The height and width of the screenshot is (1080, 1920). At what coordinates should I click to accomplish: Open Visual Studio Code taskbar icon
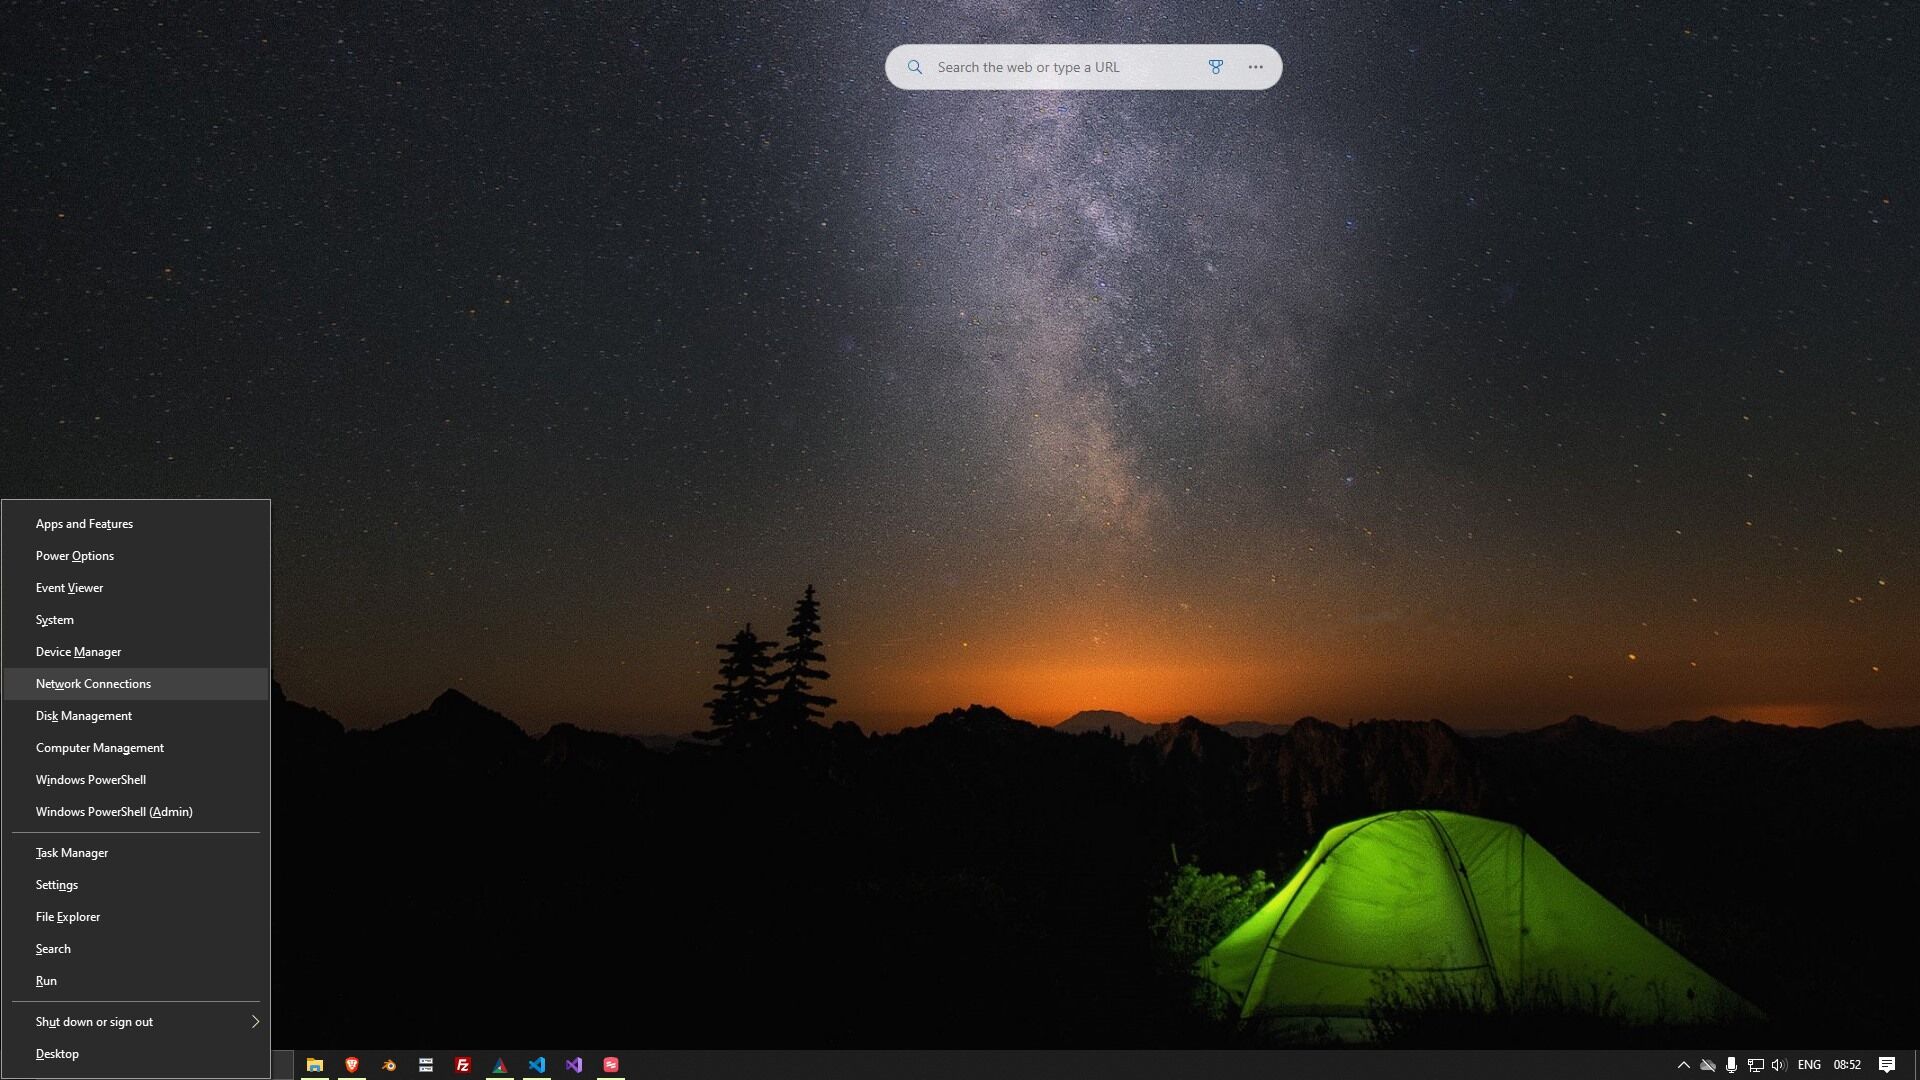(537, 1065)
